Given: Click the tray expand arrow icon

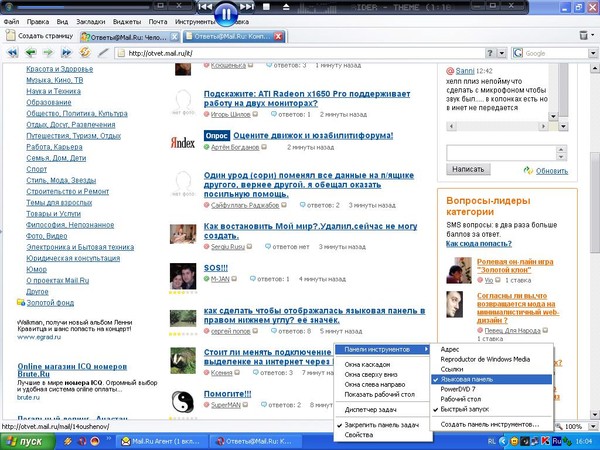Looking at the screenshot, I should (x=503, y=441).
